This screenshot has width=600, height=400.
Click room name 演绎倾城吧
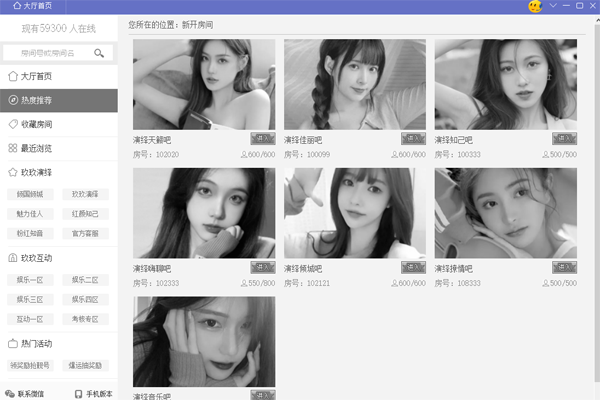click(x=303, y=269)
